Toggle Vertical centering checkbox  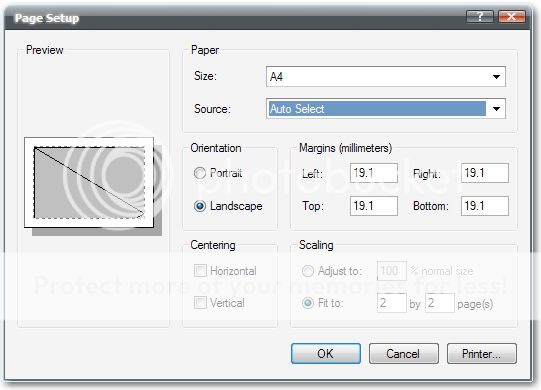point(200,303)
